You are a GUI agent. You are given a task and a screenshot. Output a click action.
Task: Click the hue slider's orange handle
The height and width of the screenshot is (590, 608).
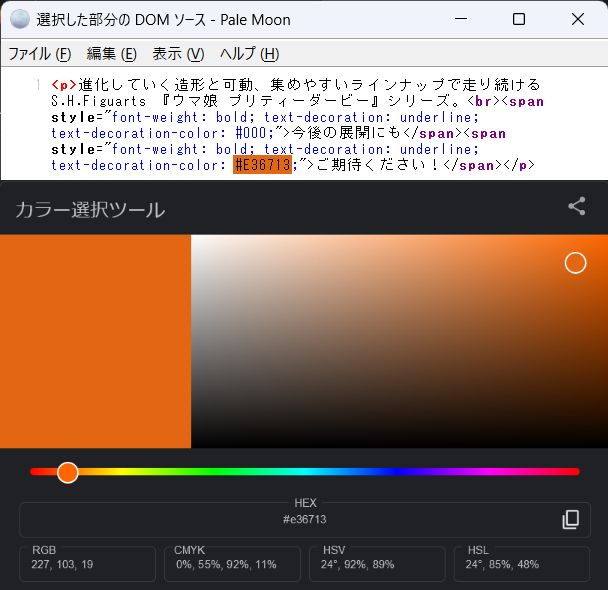click(67, 472)
